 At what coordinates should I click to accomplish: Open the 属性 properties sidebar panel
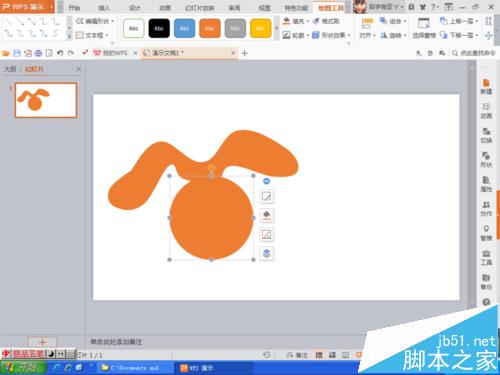486,184
